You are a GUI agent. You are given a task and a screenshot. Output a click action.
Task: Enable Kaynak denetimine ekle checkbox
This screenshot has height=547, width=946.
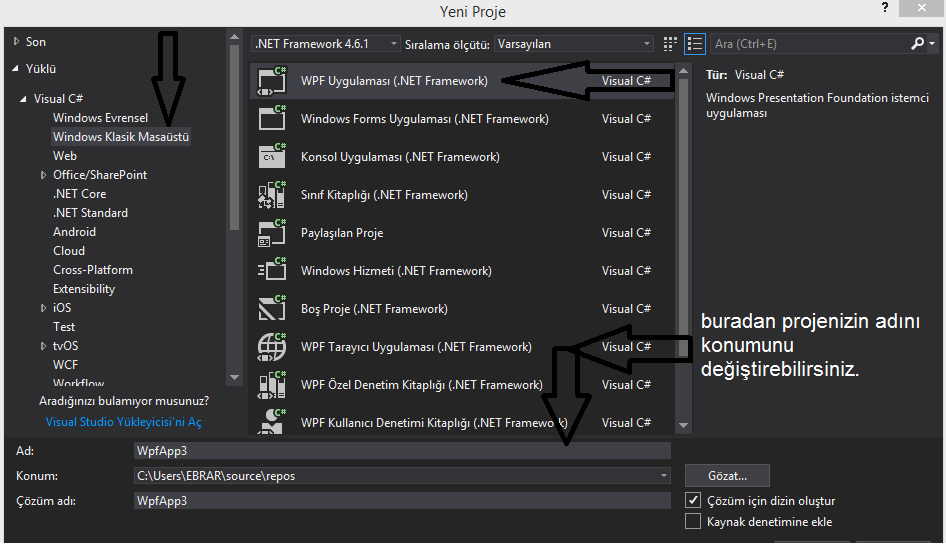693,521
